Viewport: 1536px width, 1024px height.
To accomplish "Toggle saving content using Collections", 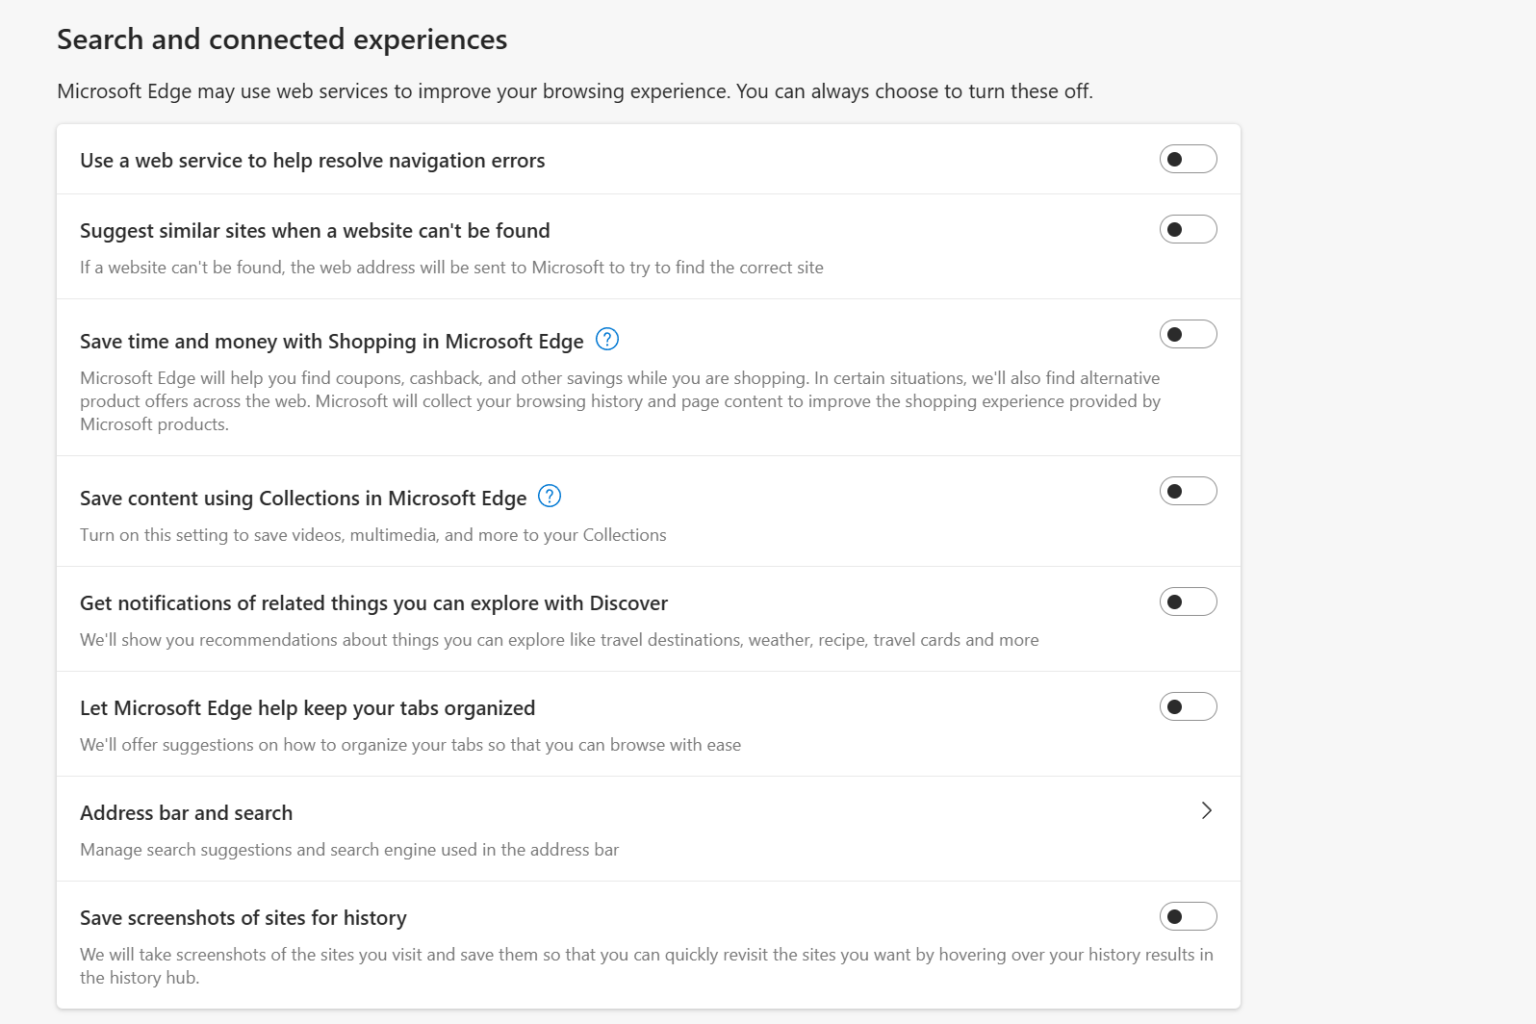I will click(x=1188, y=491).
